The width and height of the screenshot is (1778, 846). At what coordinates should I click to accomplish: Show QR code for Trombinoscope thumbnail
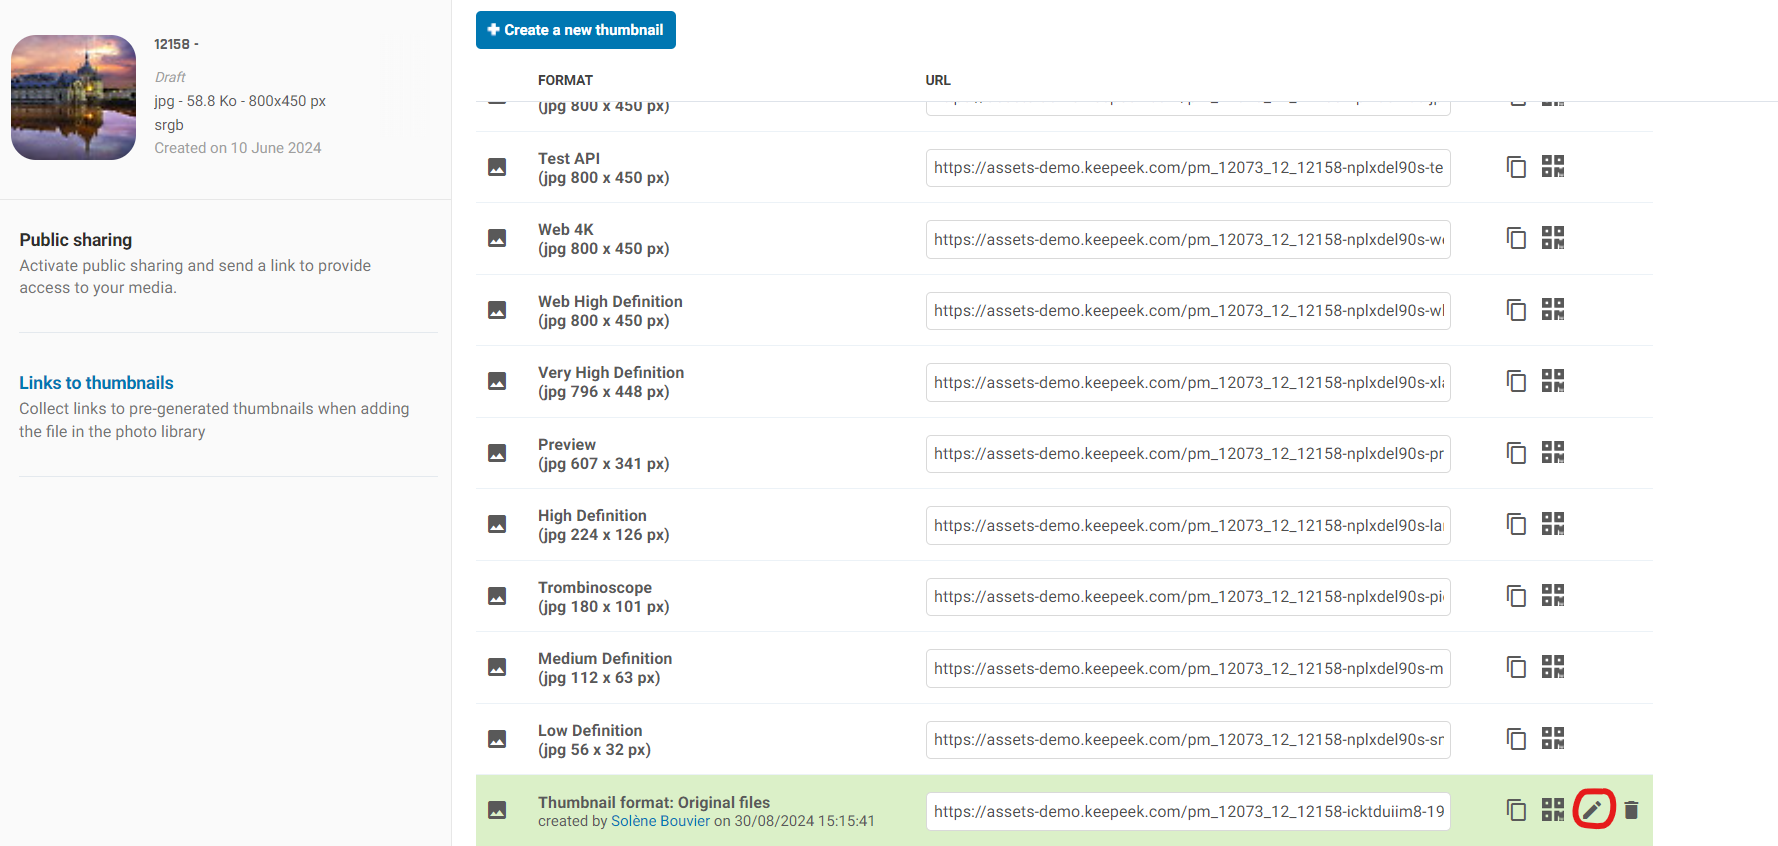click(1552, 596)
